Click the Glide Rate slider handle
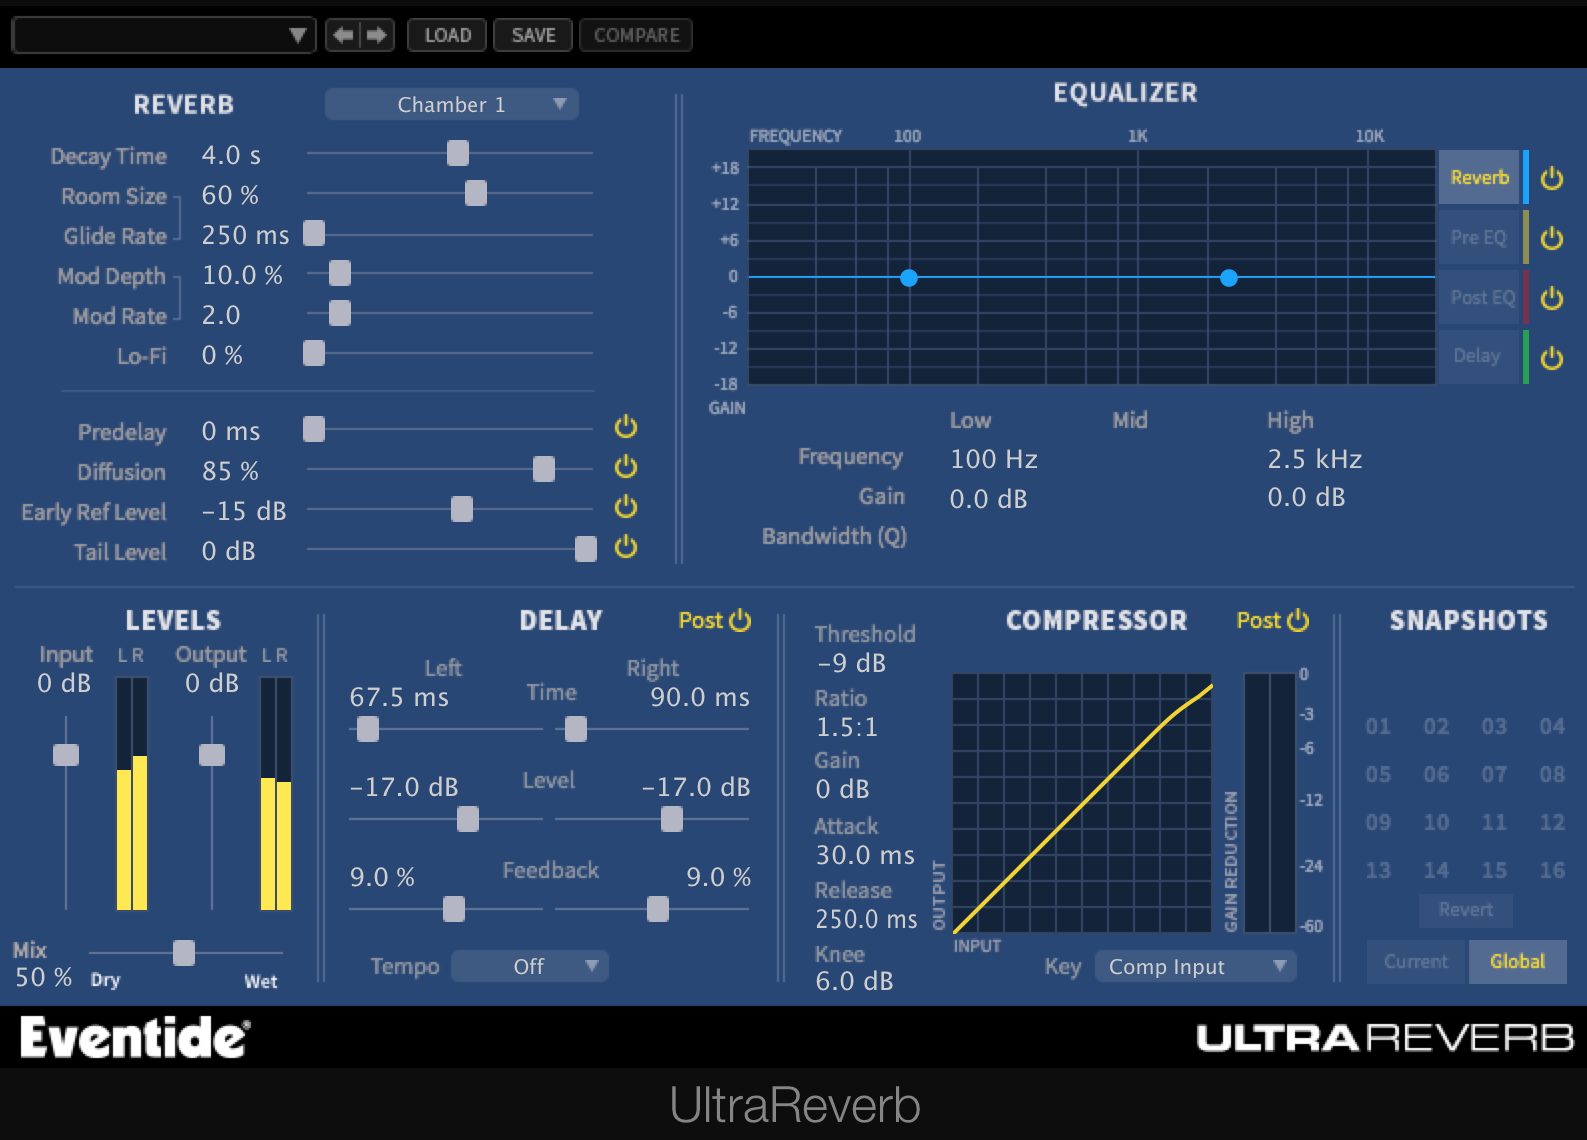 click(x=314, y=233)
